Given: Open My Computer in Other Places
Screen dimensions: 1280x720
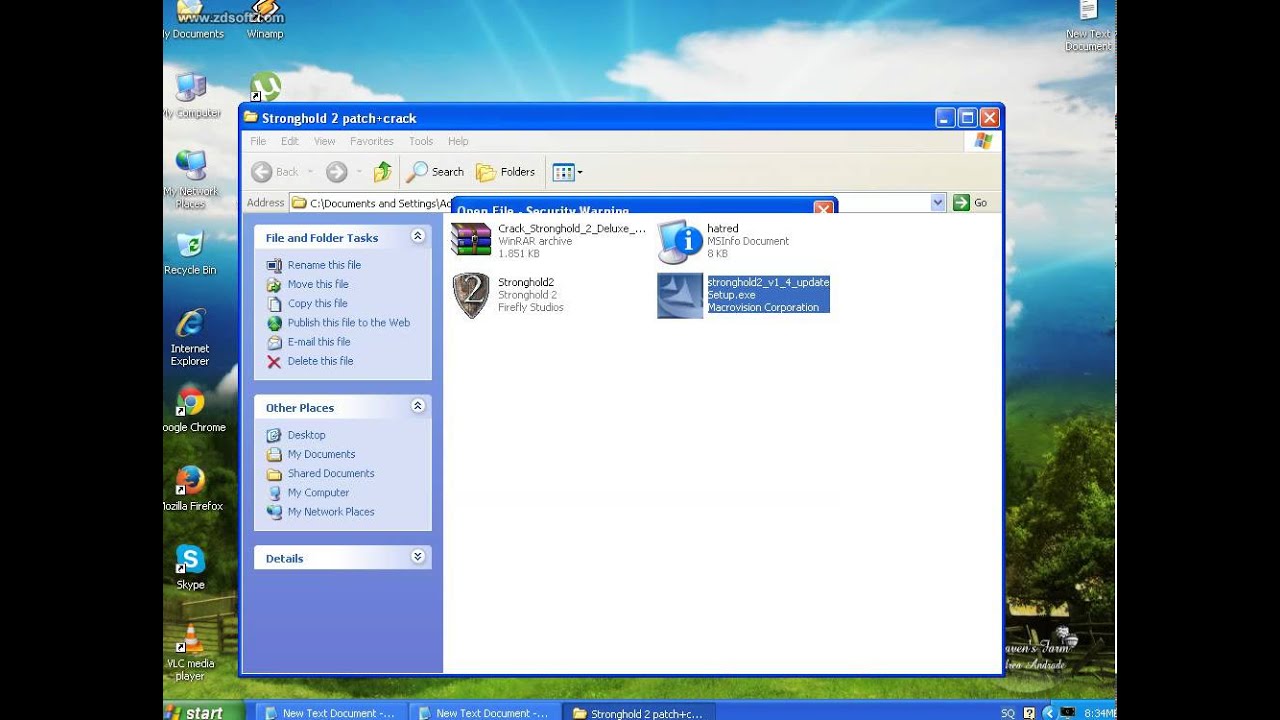Looking at the screenshot, I should click(318, 492).
